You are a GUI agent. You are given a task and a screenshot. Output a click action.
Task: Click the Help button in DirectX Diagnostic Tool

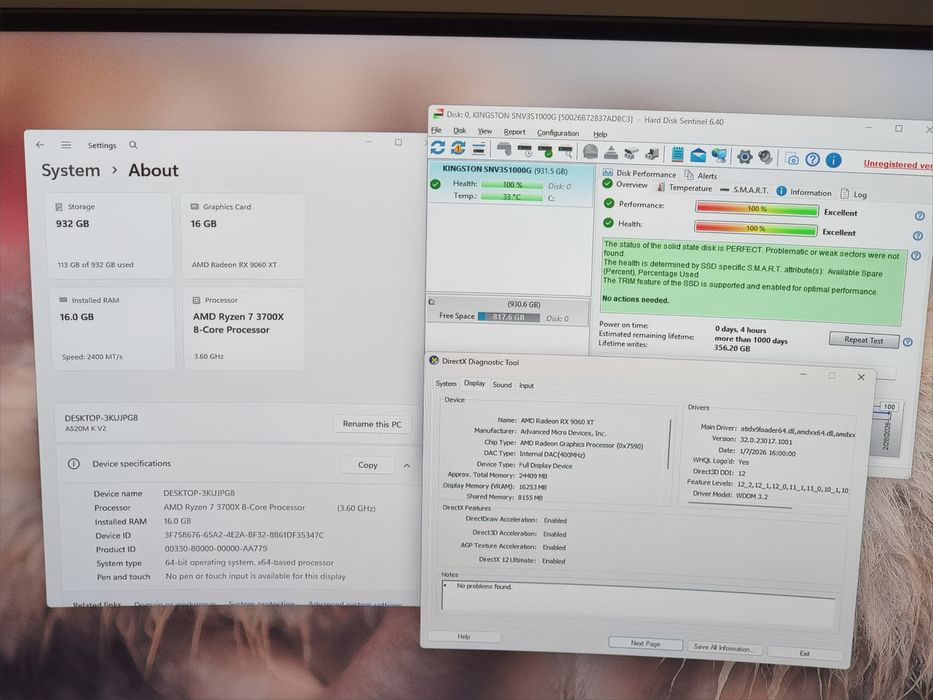coord(464,636)
